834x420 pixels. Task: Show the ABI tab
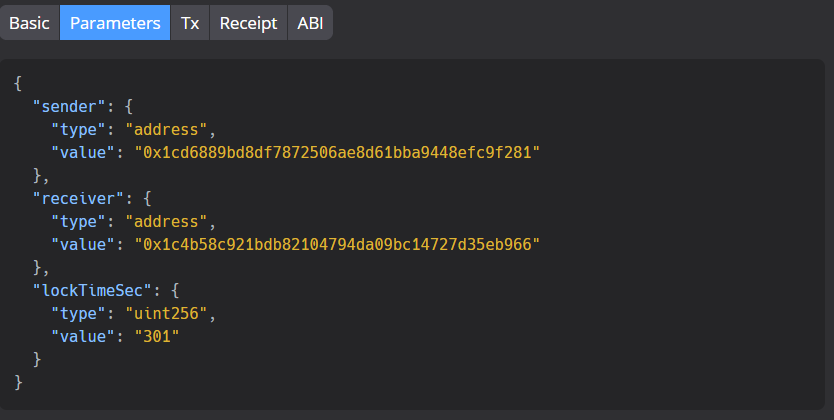(310, 23)
